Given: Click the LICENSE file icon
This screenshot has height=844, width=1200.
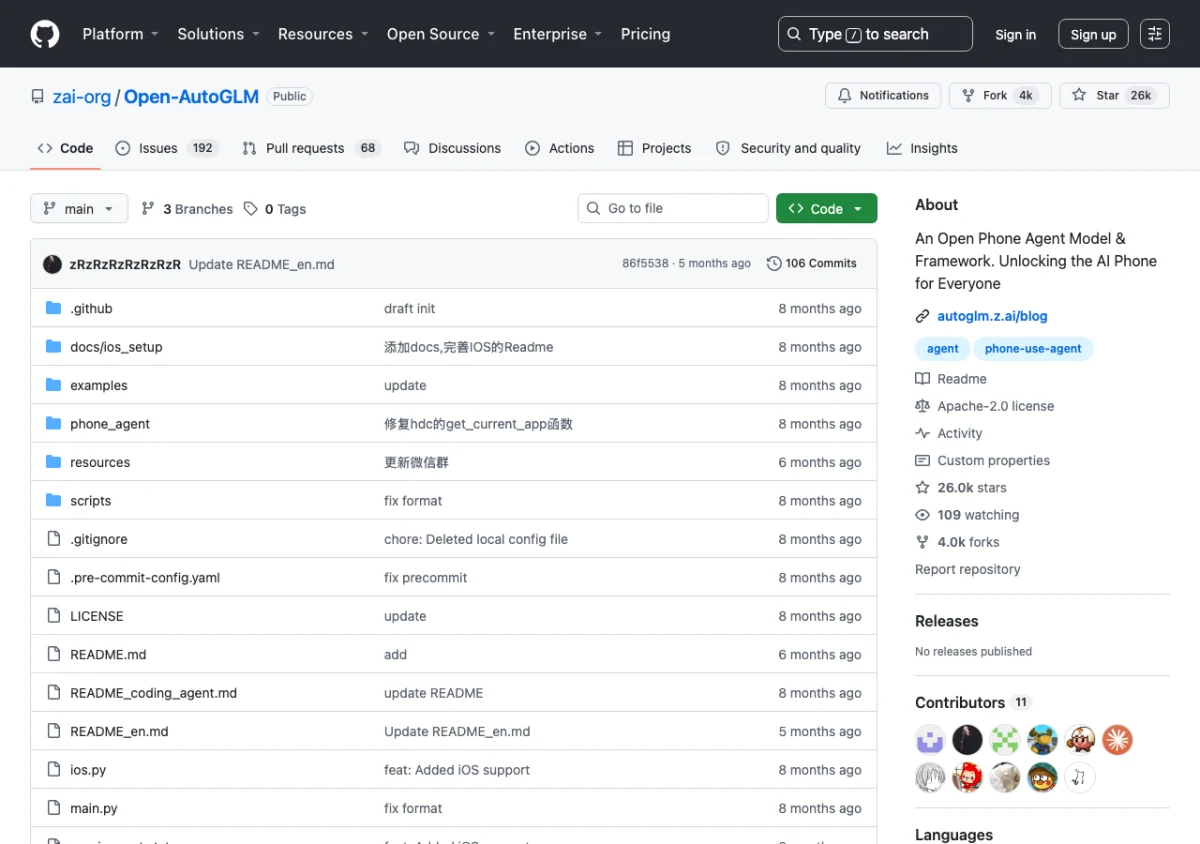Looking at the screenshot, I should click(54, 616).
